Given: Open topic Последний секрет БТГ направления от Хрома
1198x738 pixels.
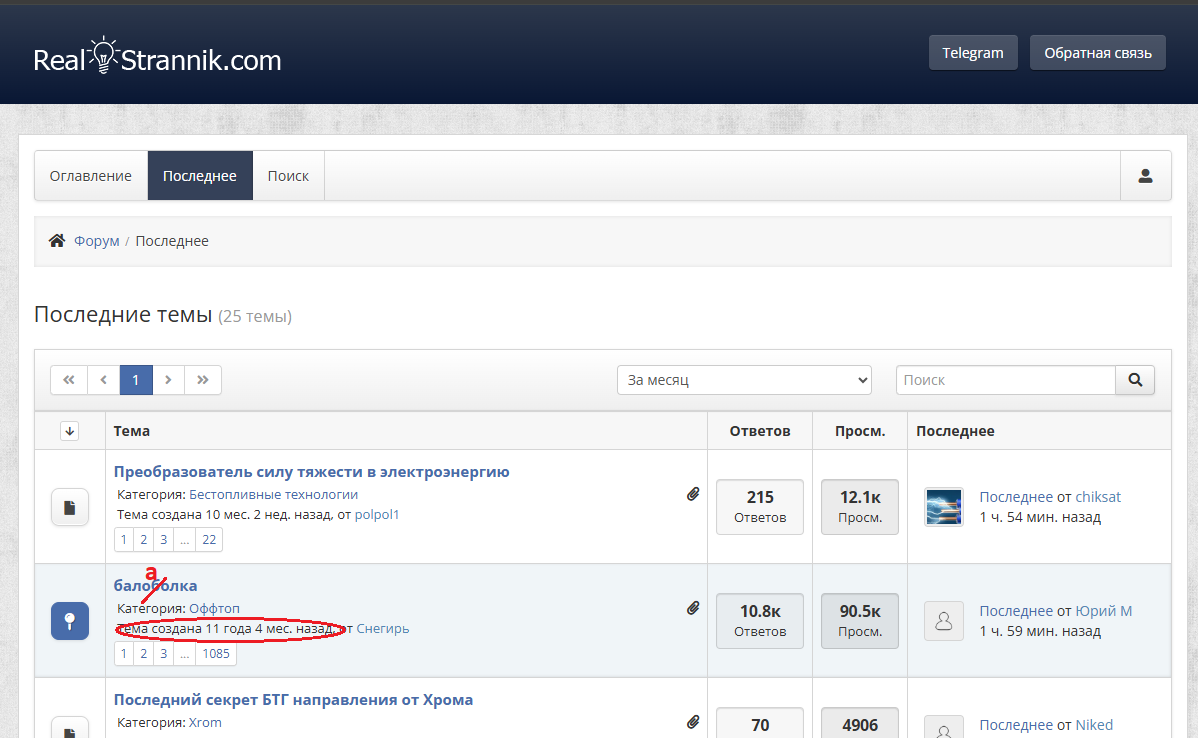Looking at the screenshot, I should (293, 699).
